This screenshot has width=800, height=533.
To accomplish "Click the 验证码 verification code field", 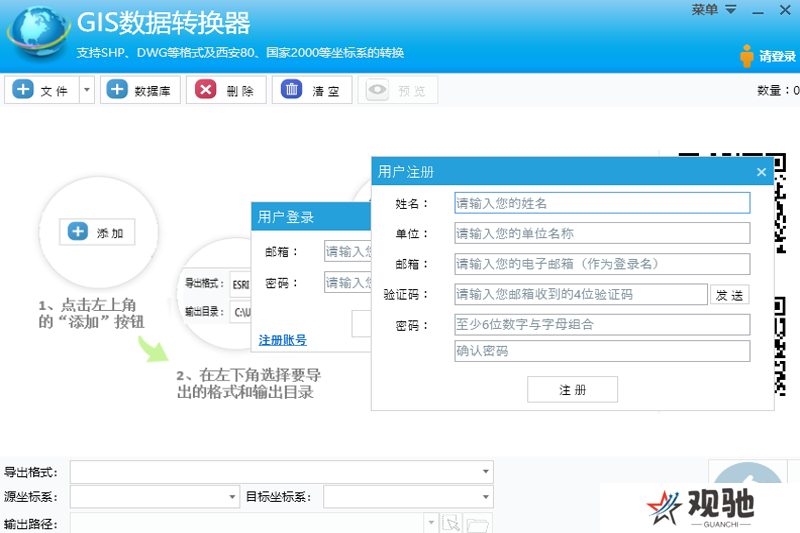I will tap(581, 294).
